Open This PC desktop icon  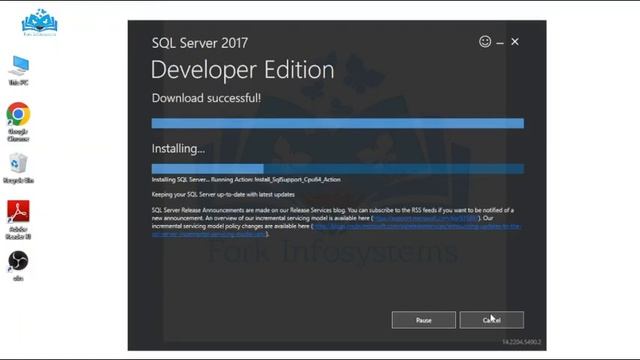point(18,70)
